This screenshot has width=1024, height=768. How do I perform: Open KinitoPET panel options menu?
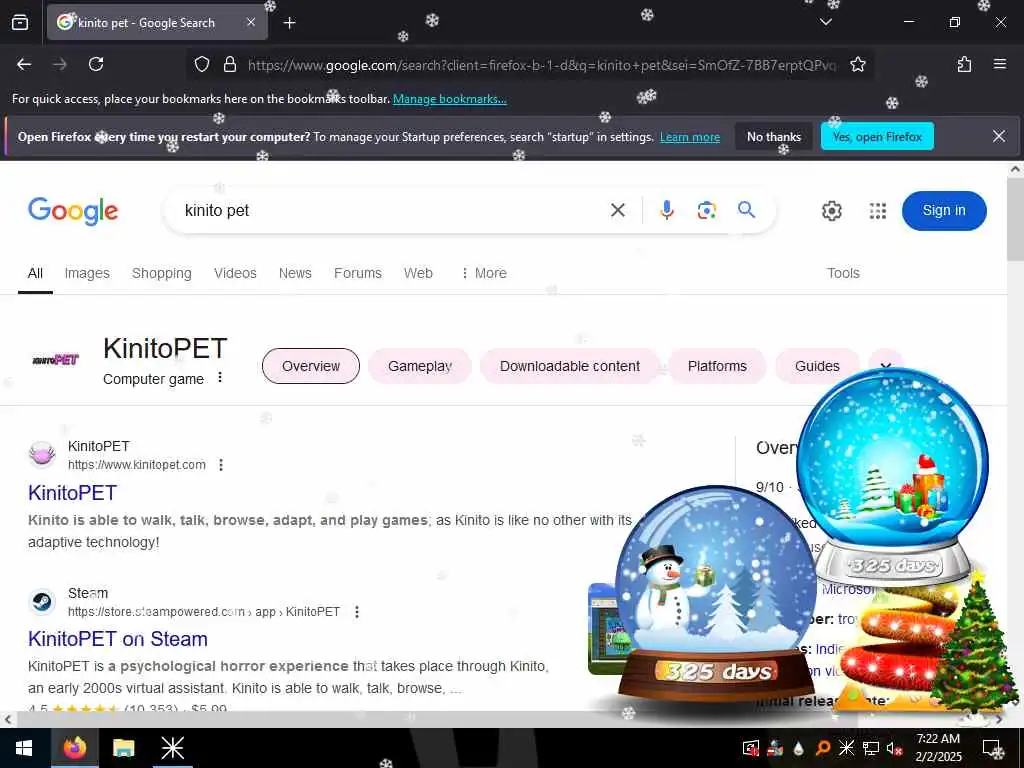(220, 377)
